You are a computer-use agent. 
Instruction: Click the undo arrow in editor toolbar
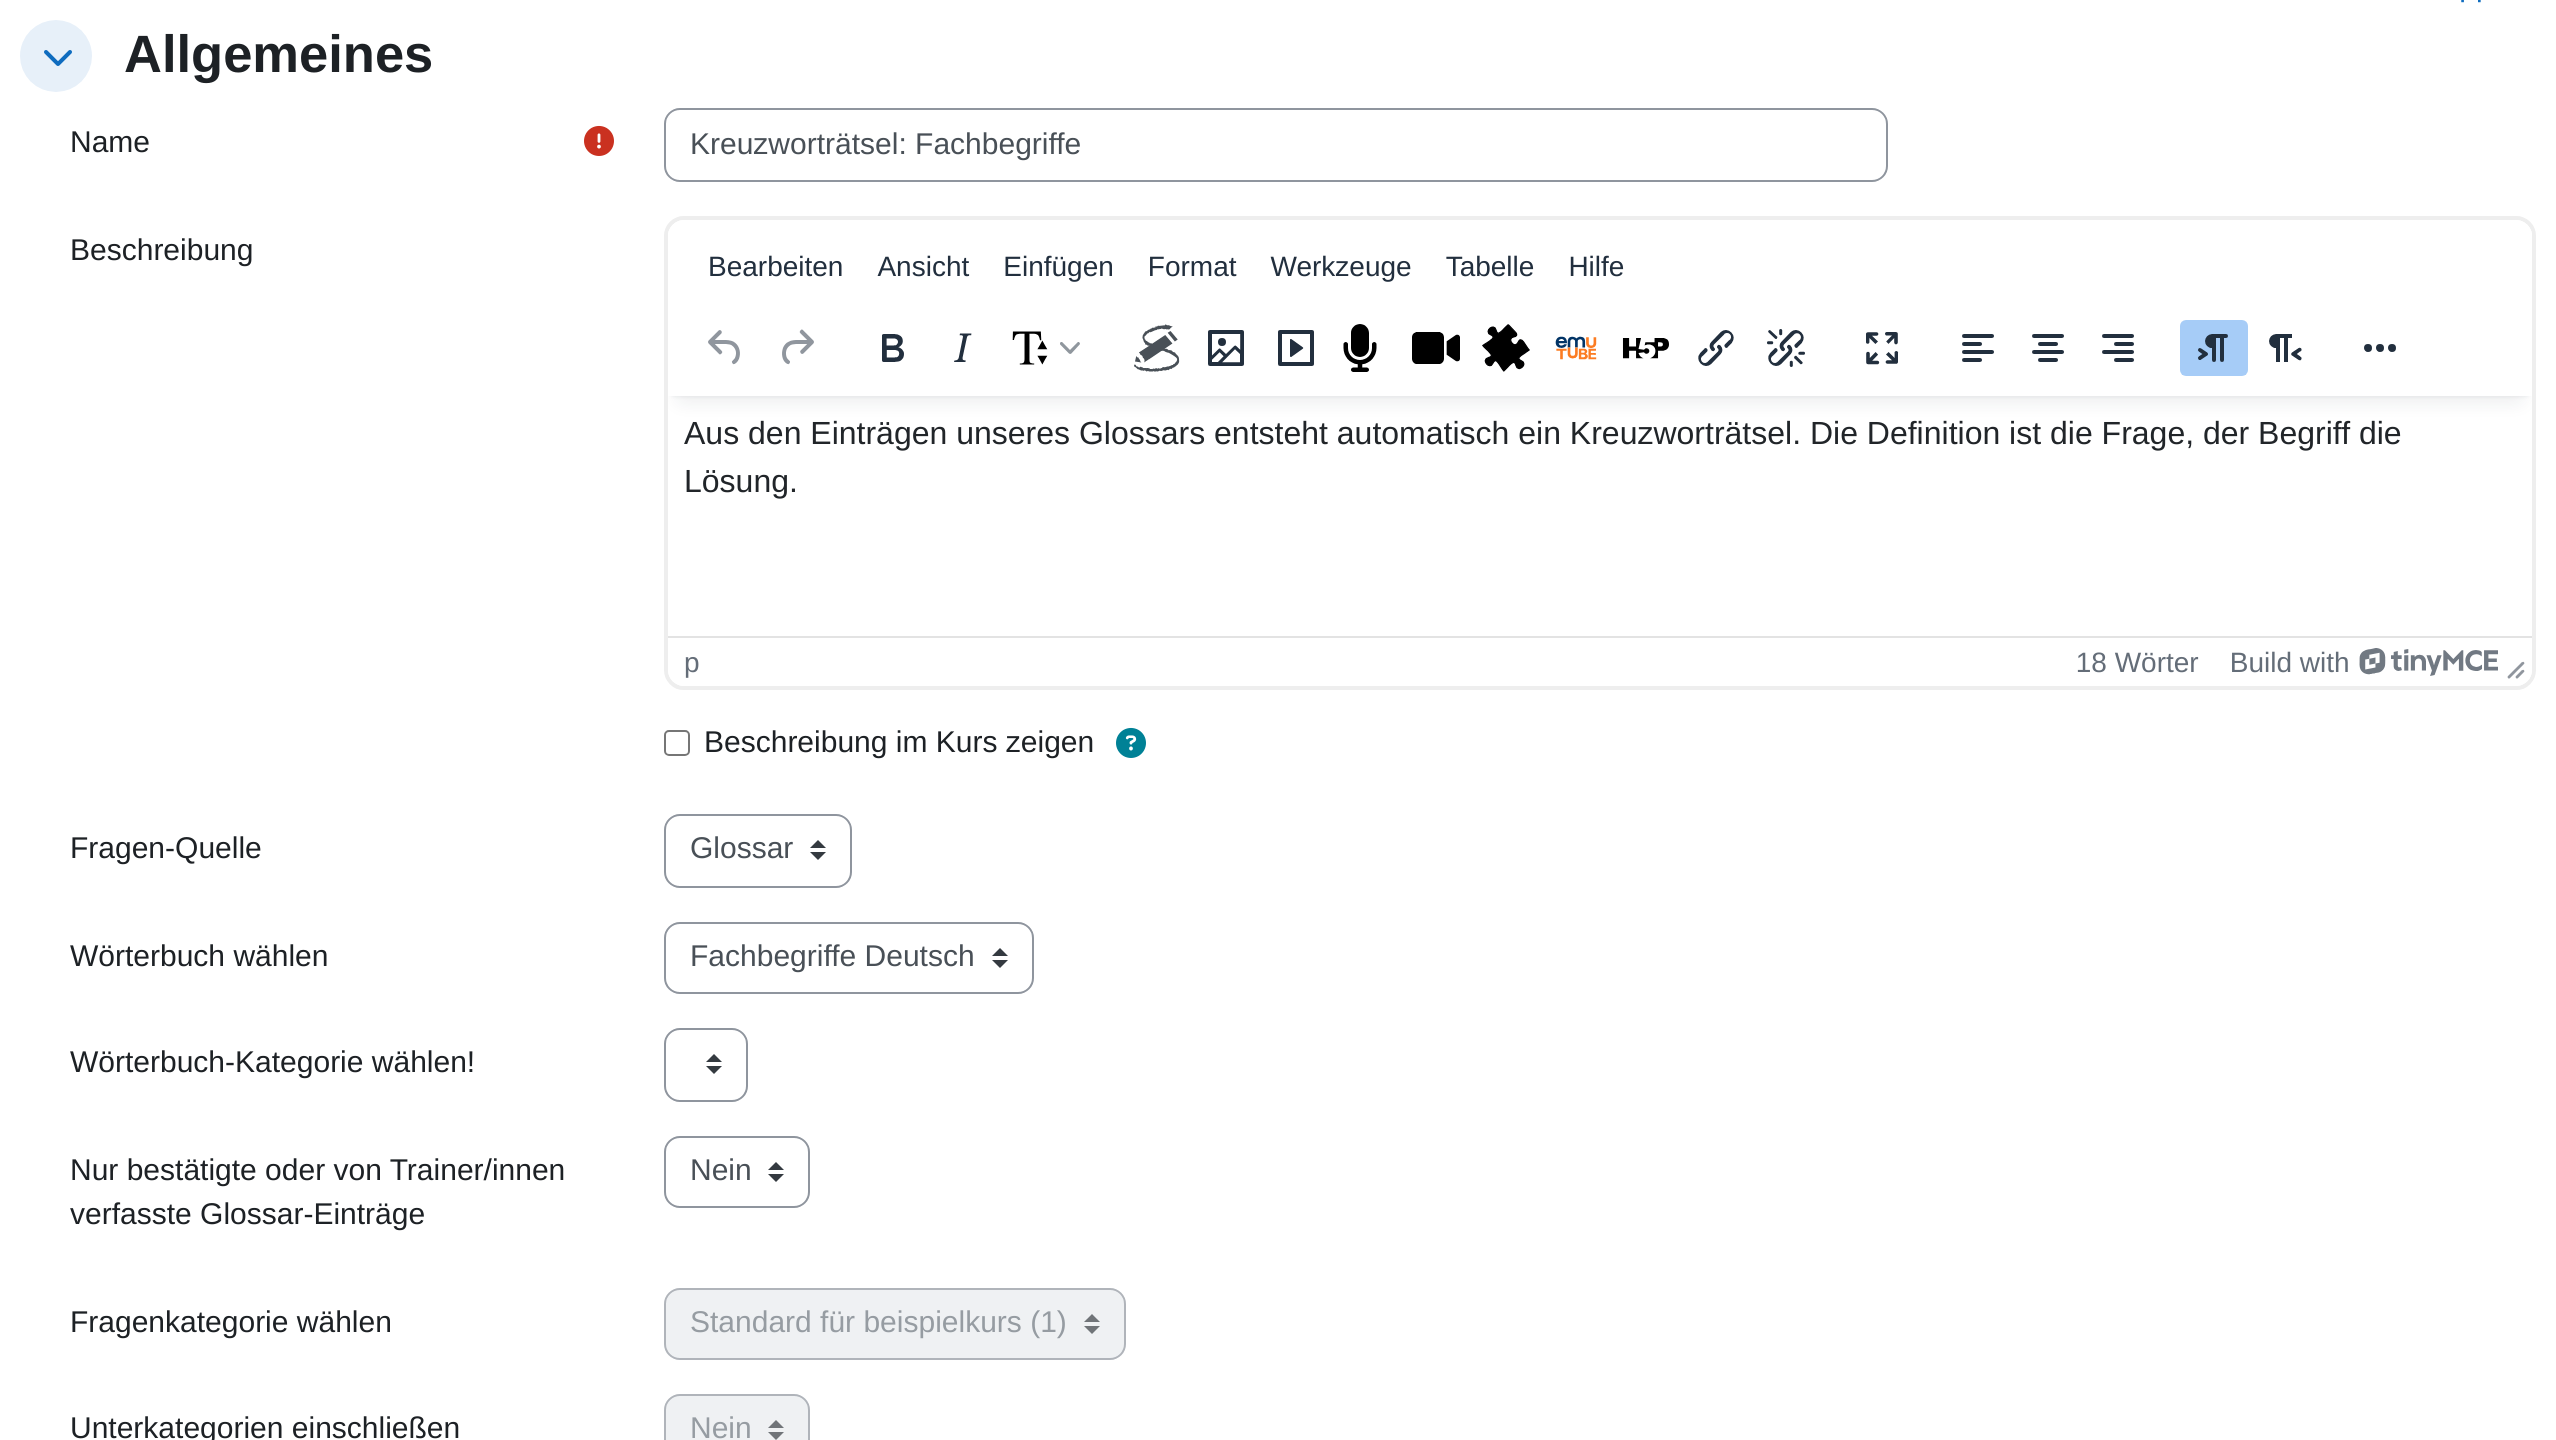coord(724,348)
